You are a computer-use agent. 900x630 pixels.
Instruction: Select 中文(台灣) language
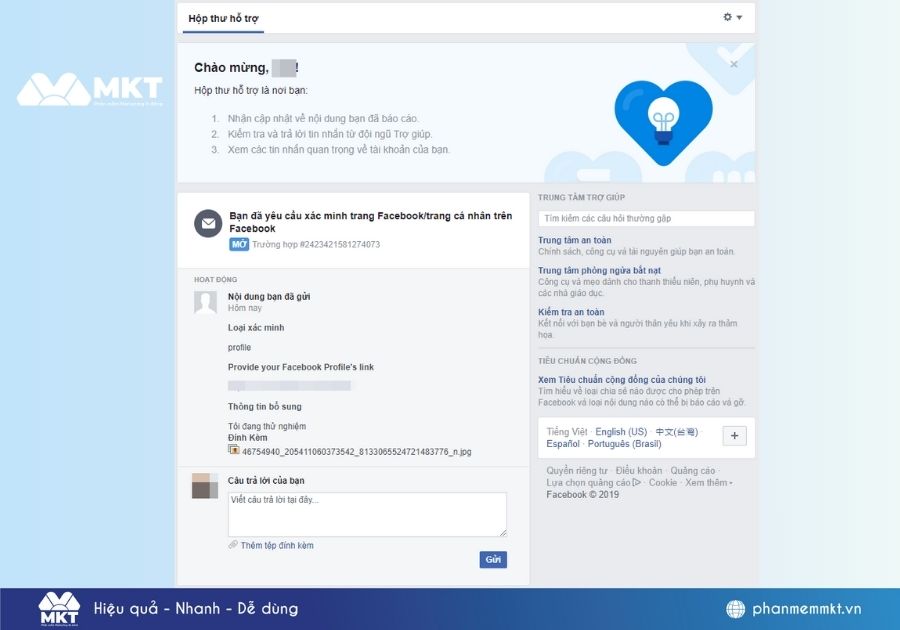[677, 431]
